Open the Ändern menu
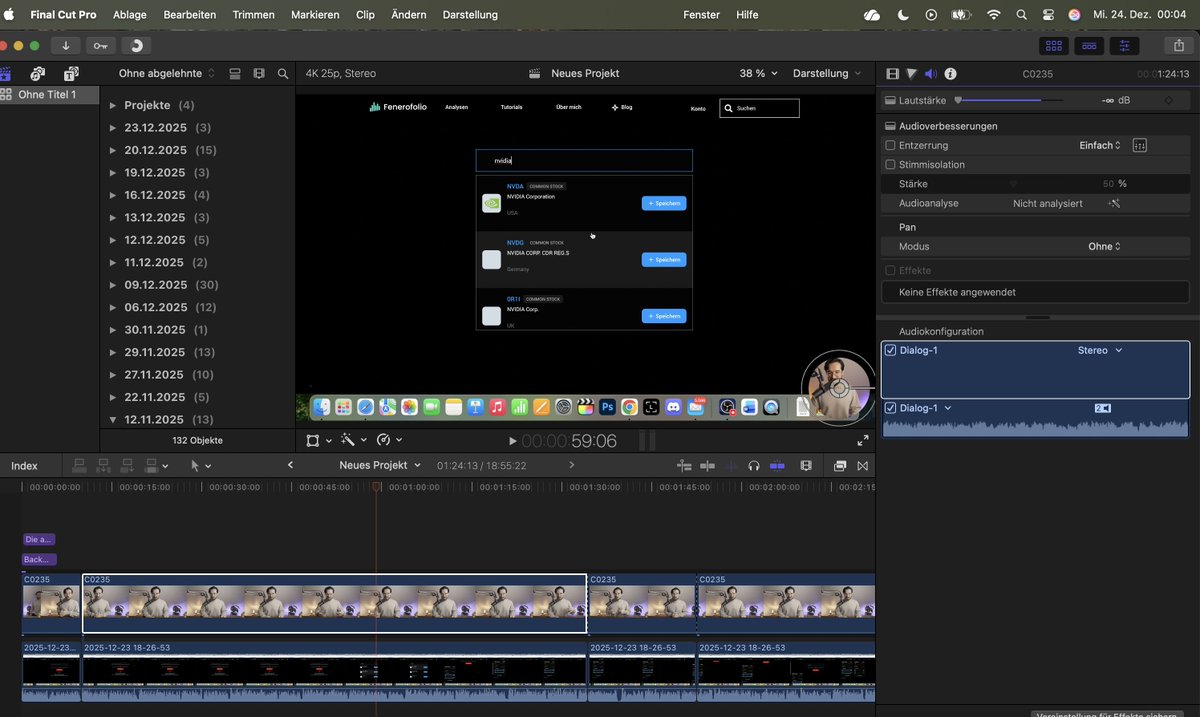 pos(408,15)
